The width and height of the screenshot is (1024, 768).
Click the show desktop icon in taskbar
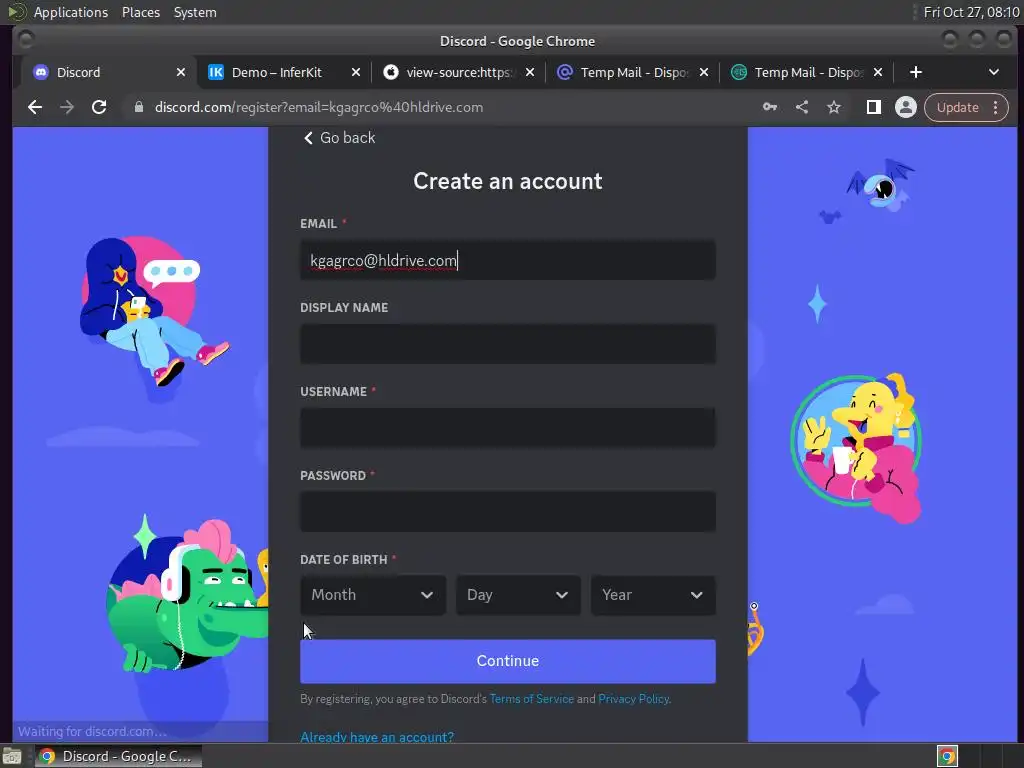[12, 756]
